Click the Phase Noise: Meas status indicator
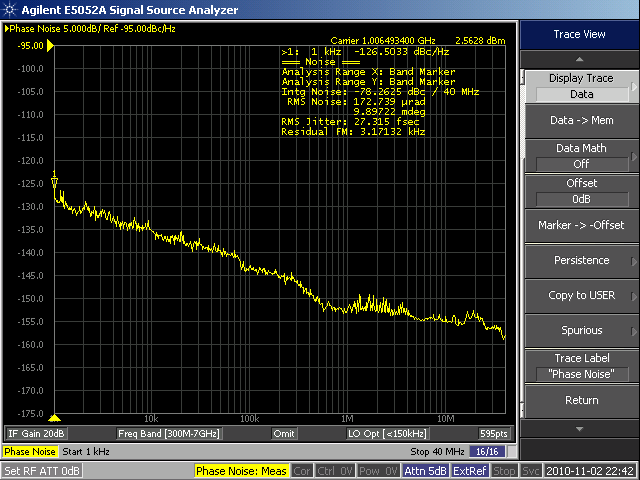 click(x=241, y=471)
